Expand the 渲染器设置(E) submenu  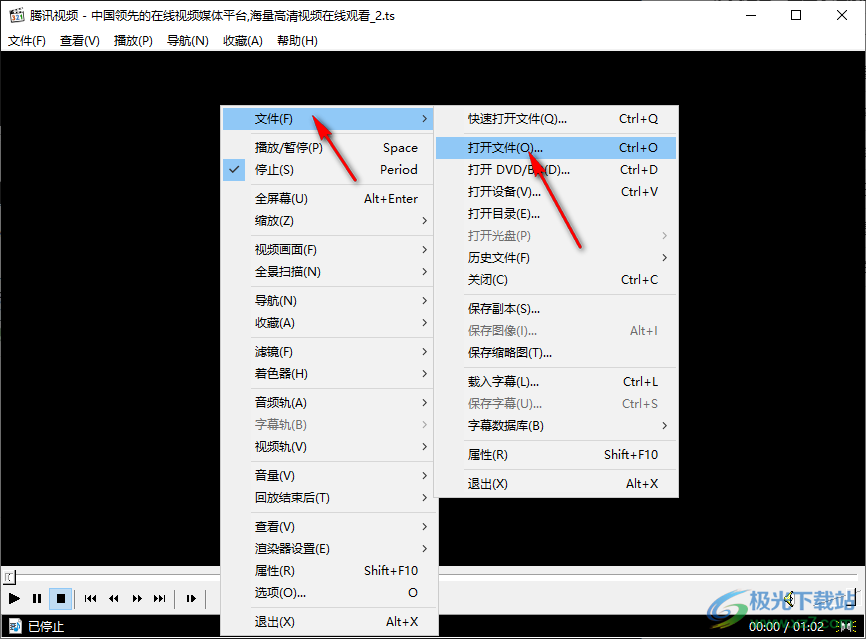(328, 549)
